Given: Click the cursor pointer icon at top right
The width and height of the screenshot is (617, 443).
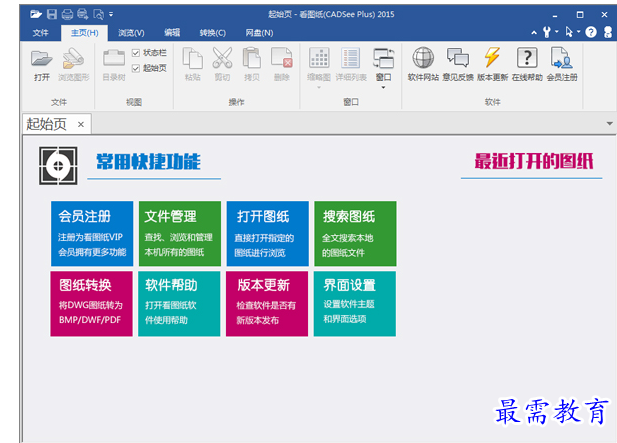Looking at the screenshot, I should [569, 32].
